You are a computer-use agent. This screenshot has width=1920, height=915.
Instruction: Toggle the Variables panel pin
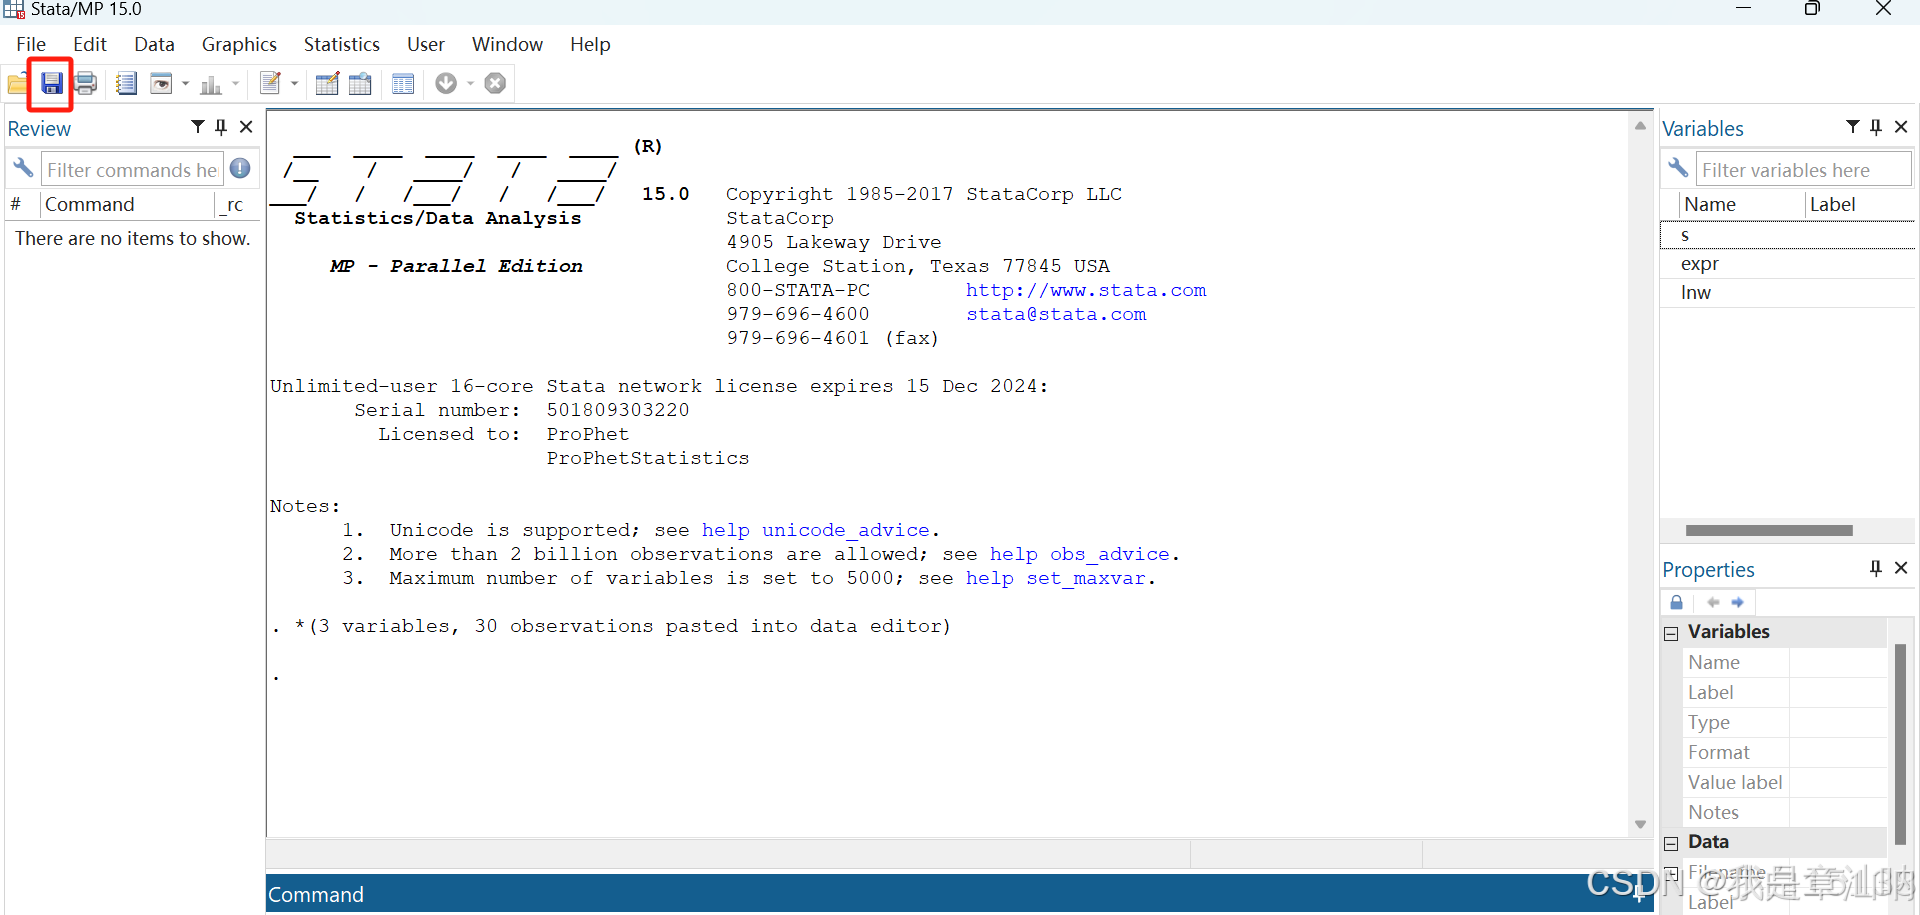point(1876,126)
